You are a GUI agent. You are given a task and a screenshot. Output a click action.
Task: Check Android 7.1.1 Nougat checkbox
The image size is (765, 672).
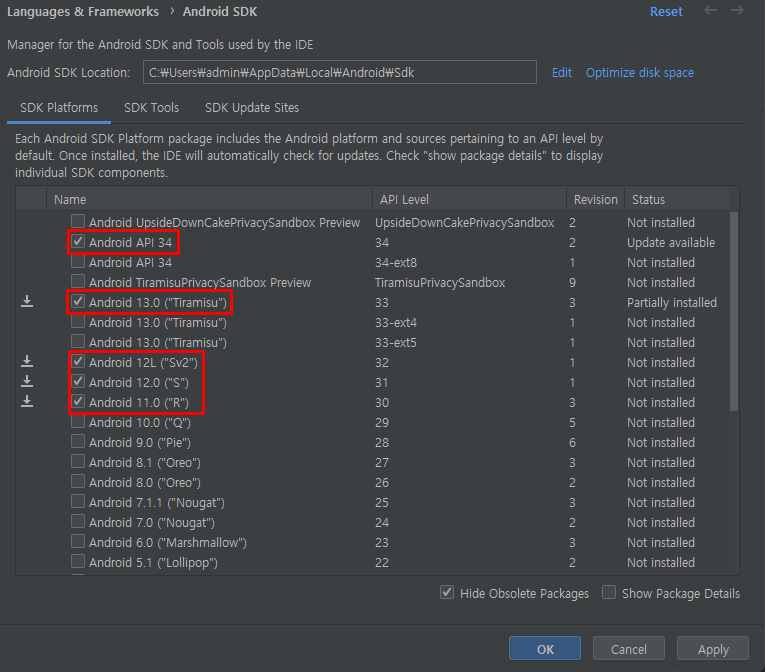tap(78, 502)
